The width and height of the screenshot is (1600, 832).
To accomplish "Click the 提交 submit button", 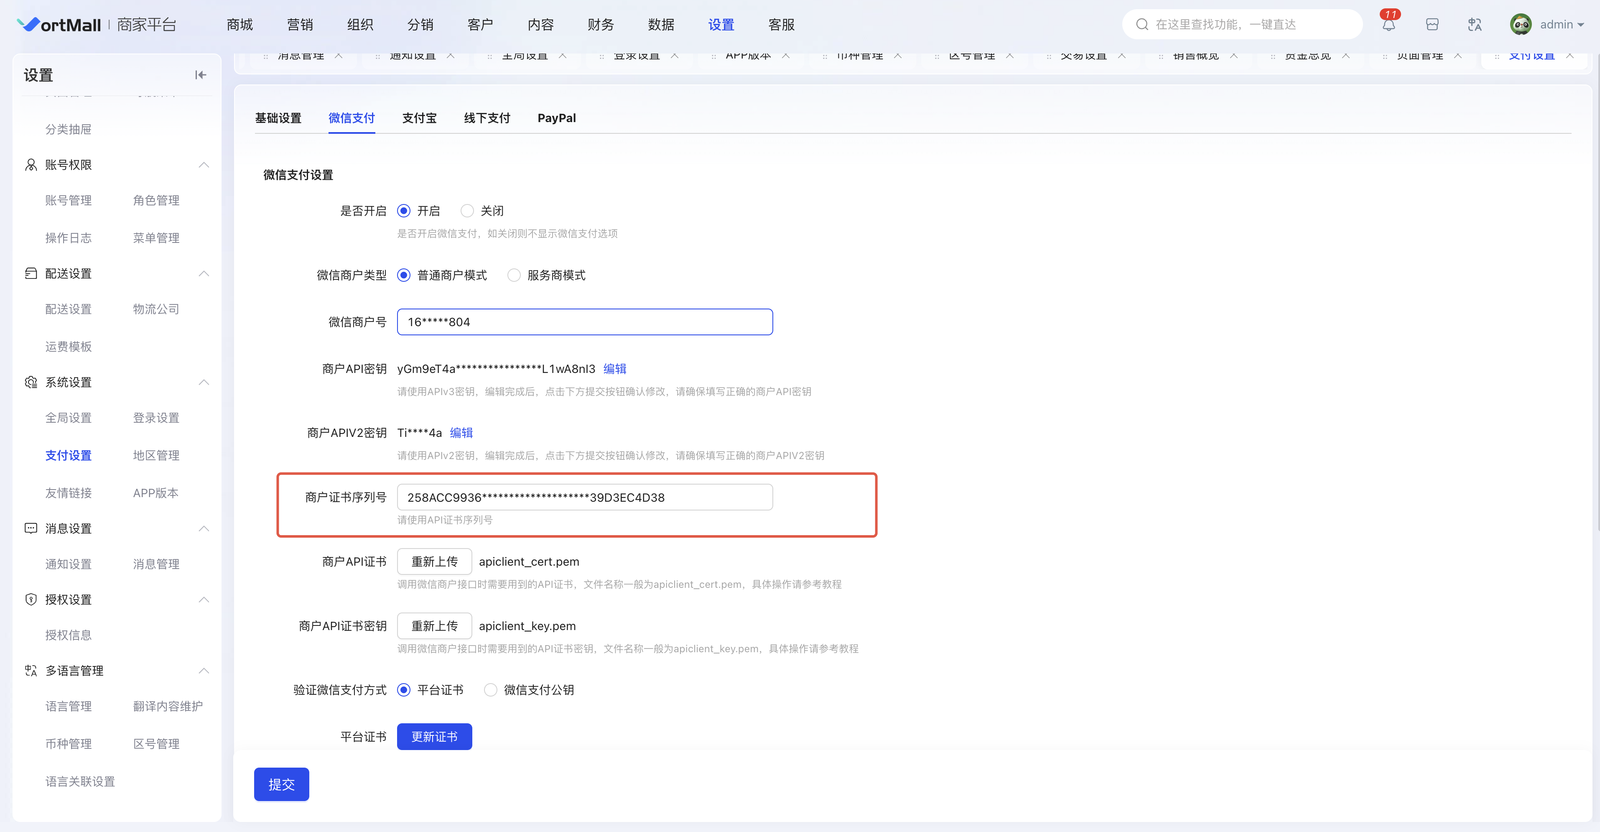I will click(281, 785).
